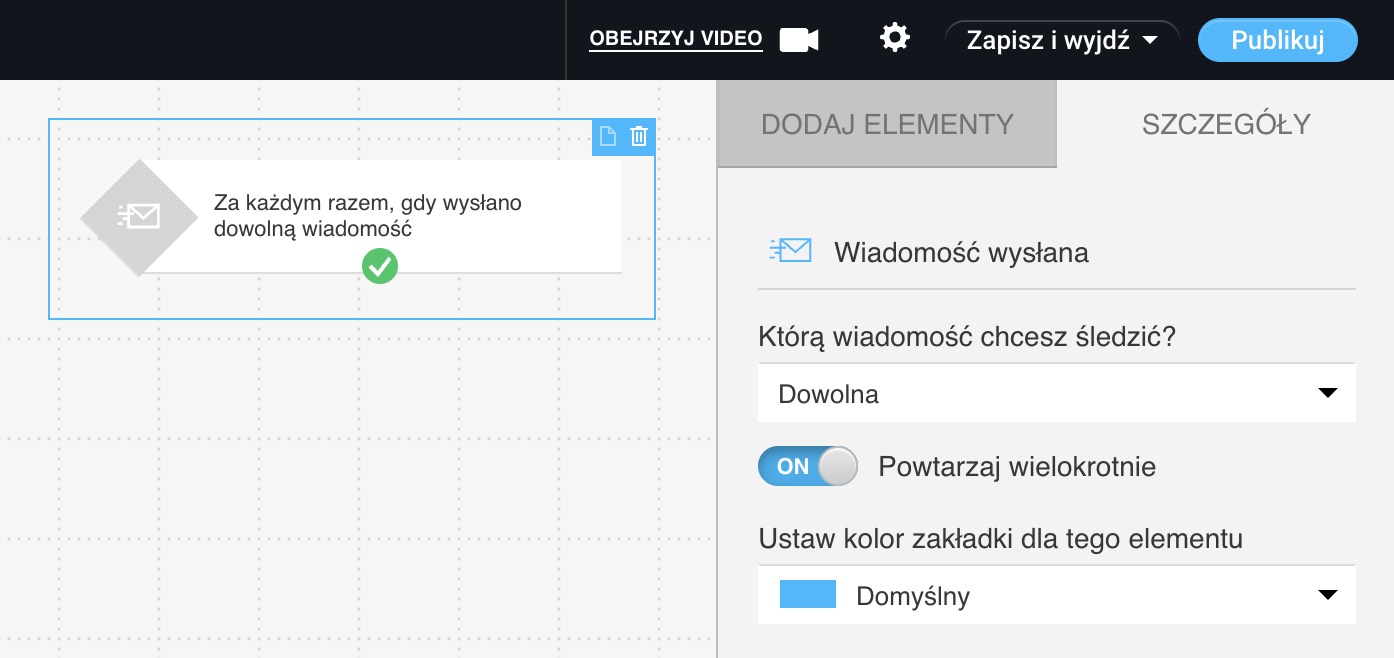Screen dimensions: 1394x658
Task: Click the 'Ustaw kolor zakładki dla tego elementu' label
Action: [1001, 539]
